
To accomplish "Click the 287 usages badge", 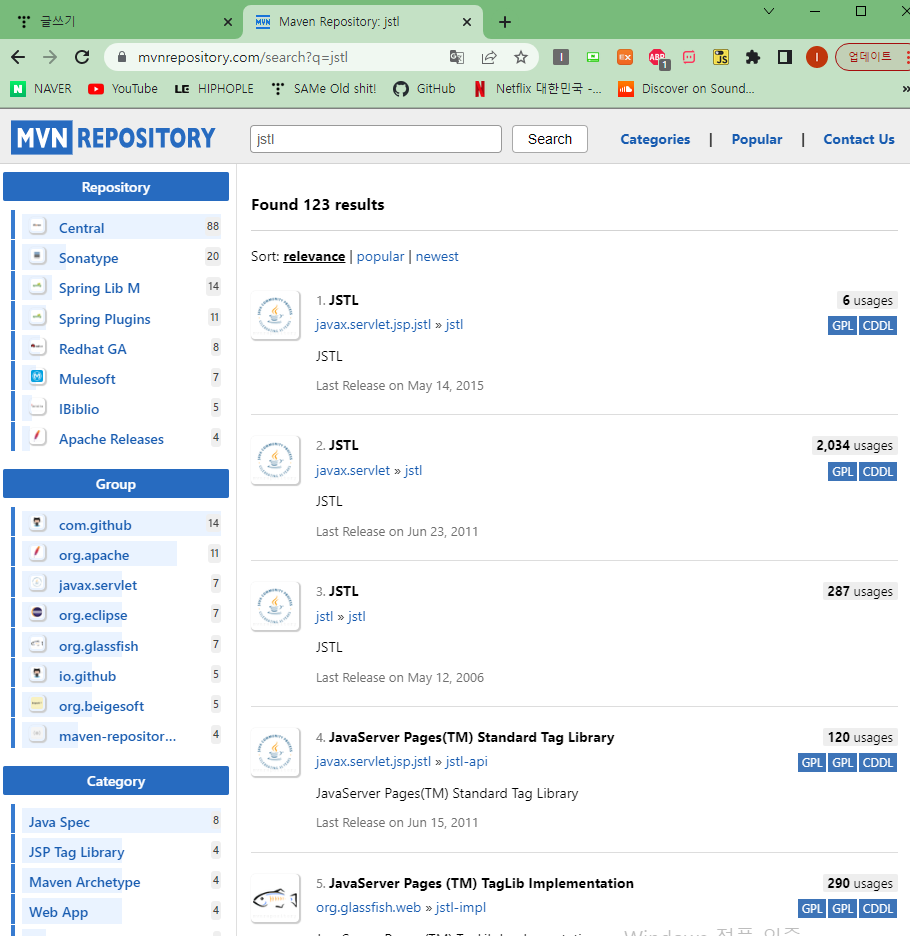I will click(860, 591).
